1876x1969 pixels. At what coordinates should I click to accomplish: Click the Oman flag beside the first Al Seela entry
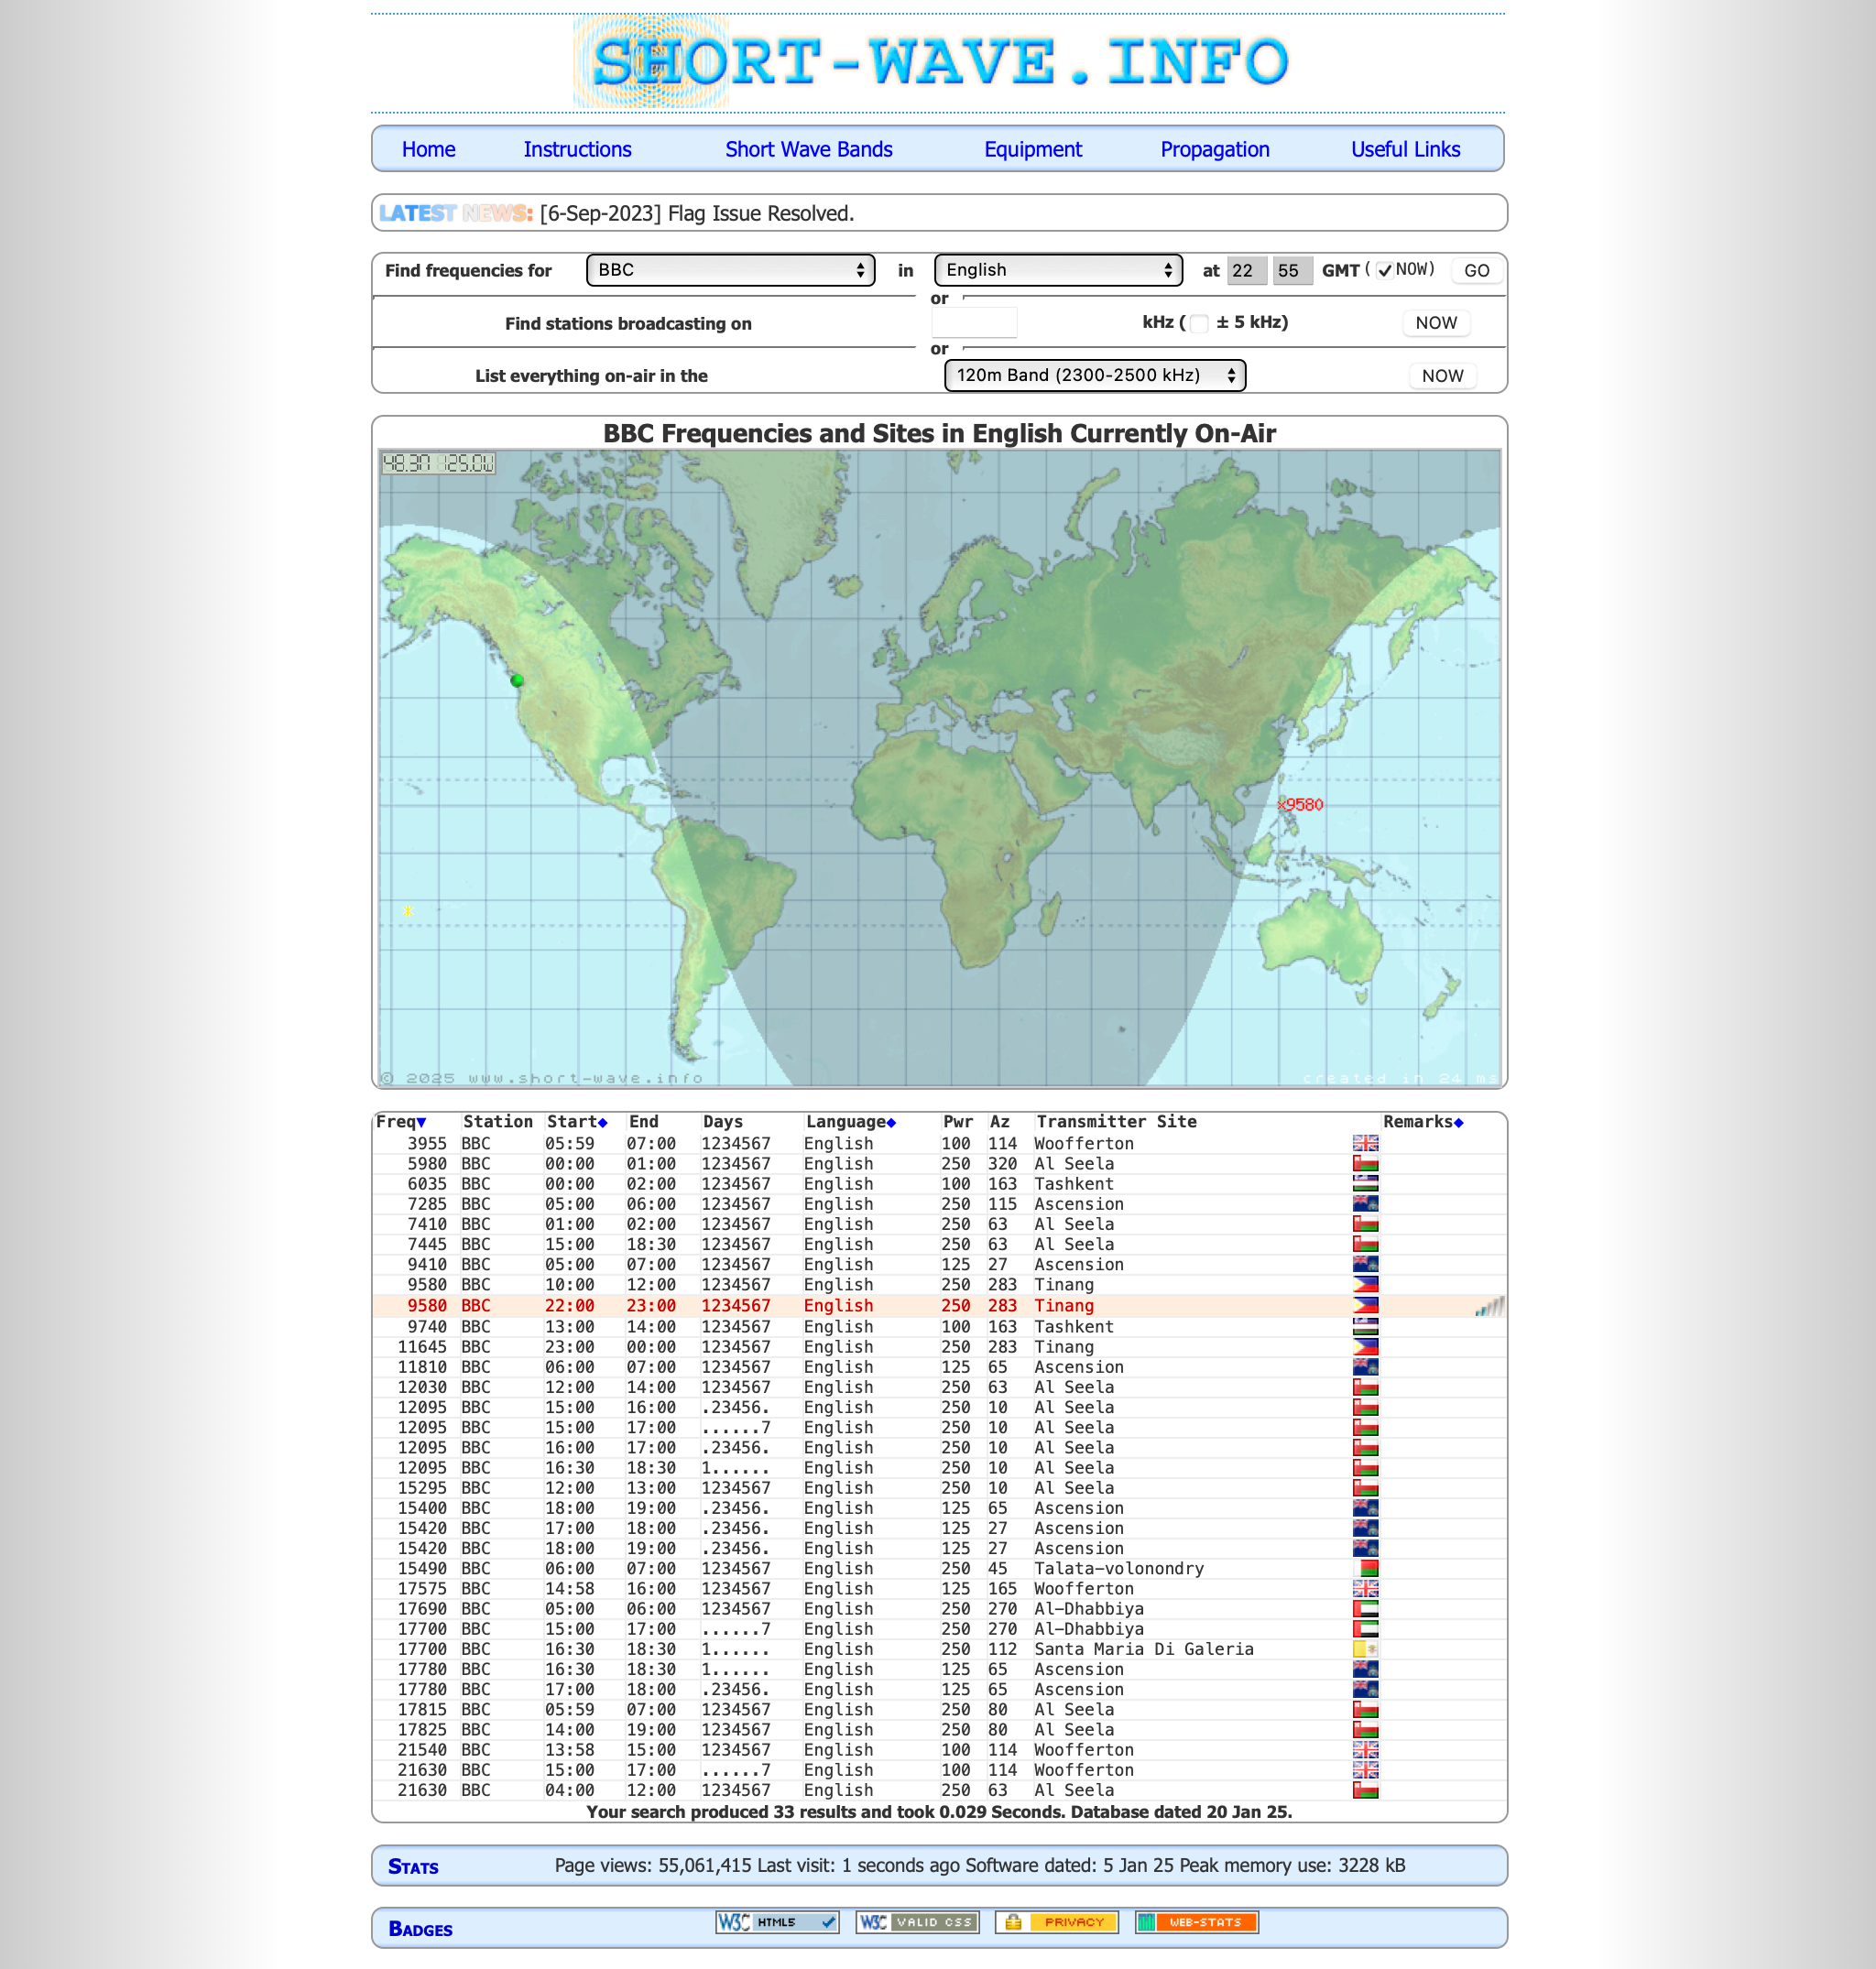pyautogui.click(x=1365, y=1164)
